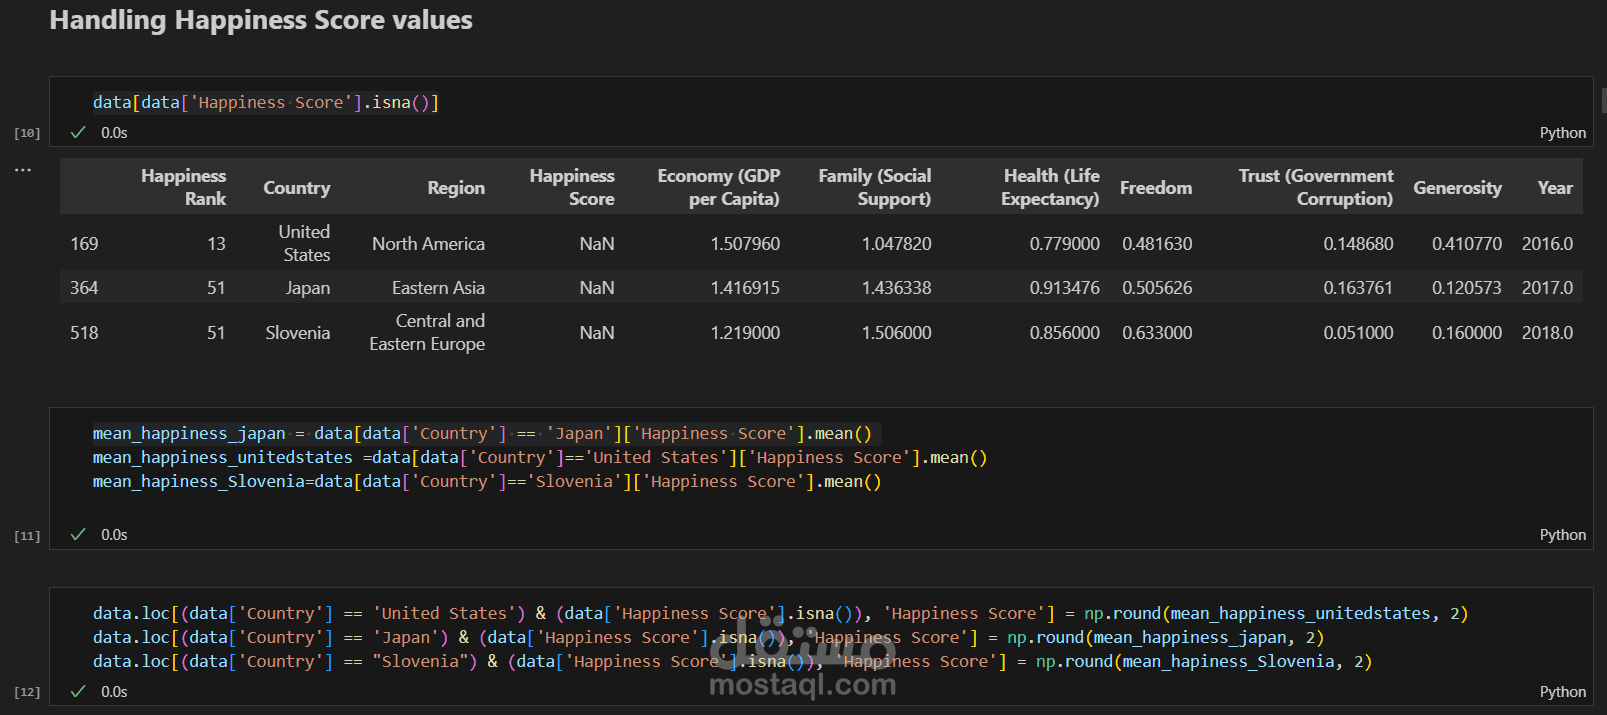Click the Python label of cell 12
Image resolution: width=1607 pixels, height=715 pixels.
[x=1562, y=692]
